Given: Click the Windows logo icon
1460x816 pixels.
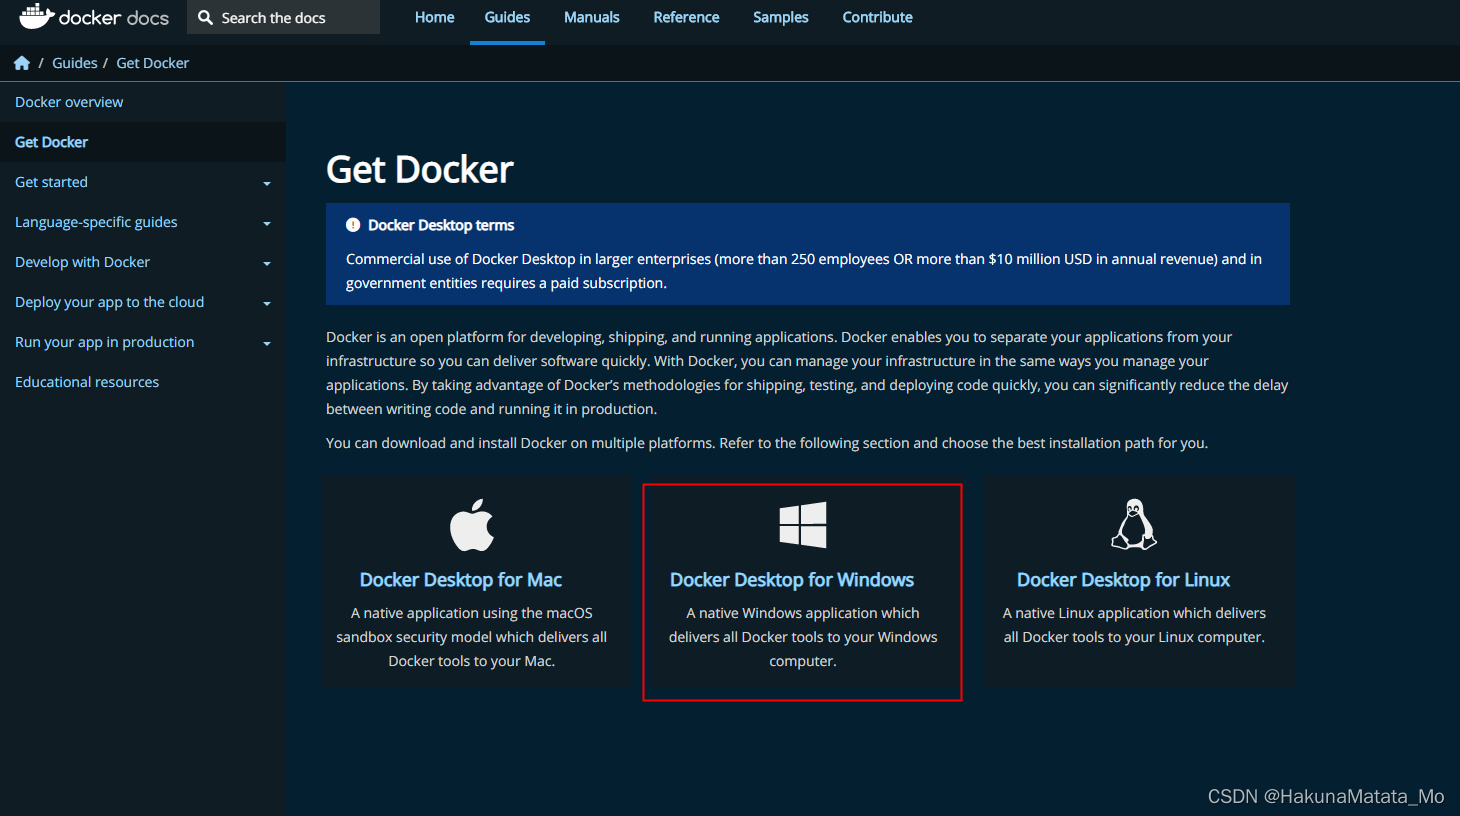Looking at the screenshot, I should [803, 525].
